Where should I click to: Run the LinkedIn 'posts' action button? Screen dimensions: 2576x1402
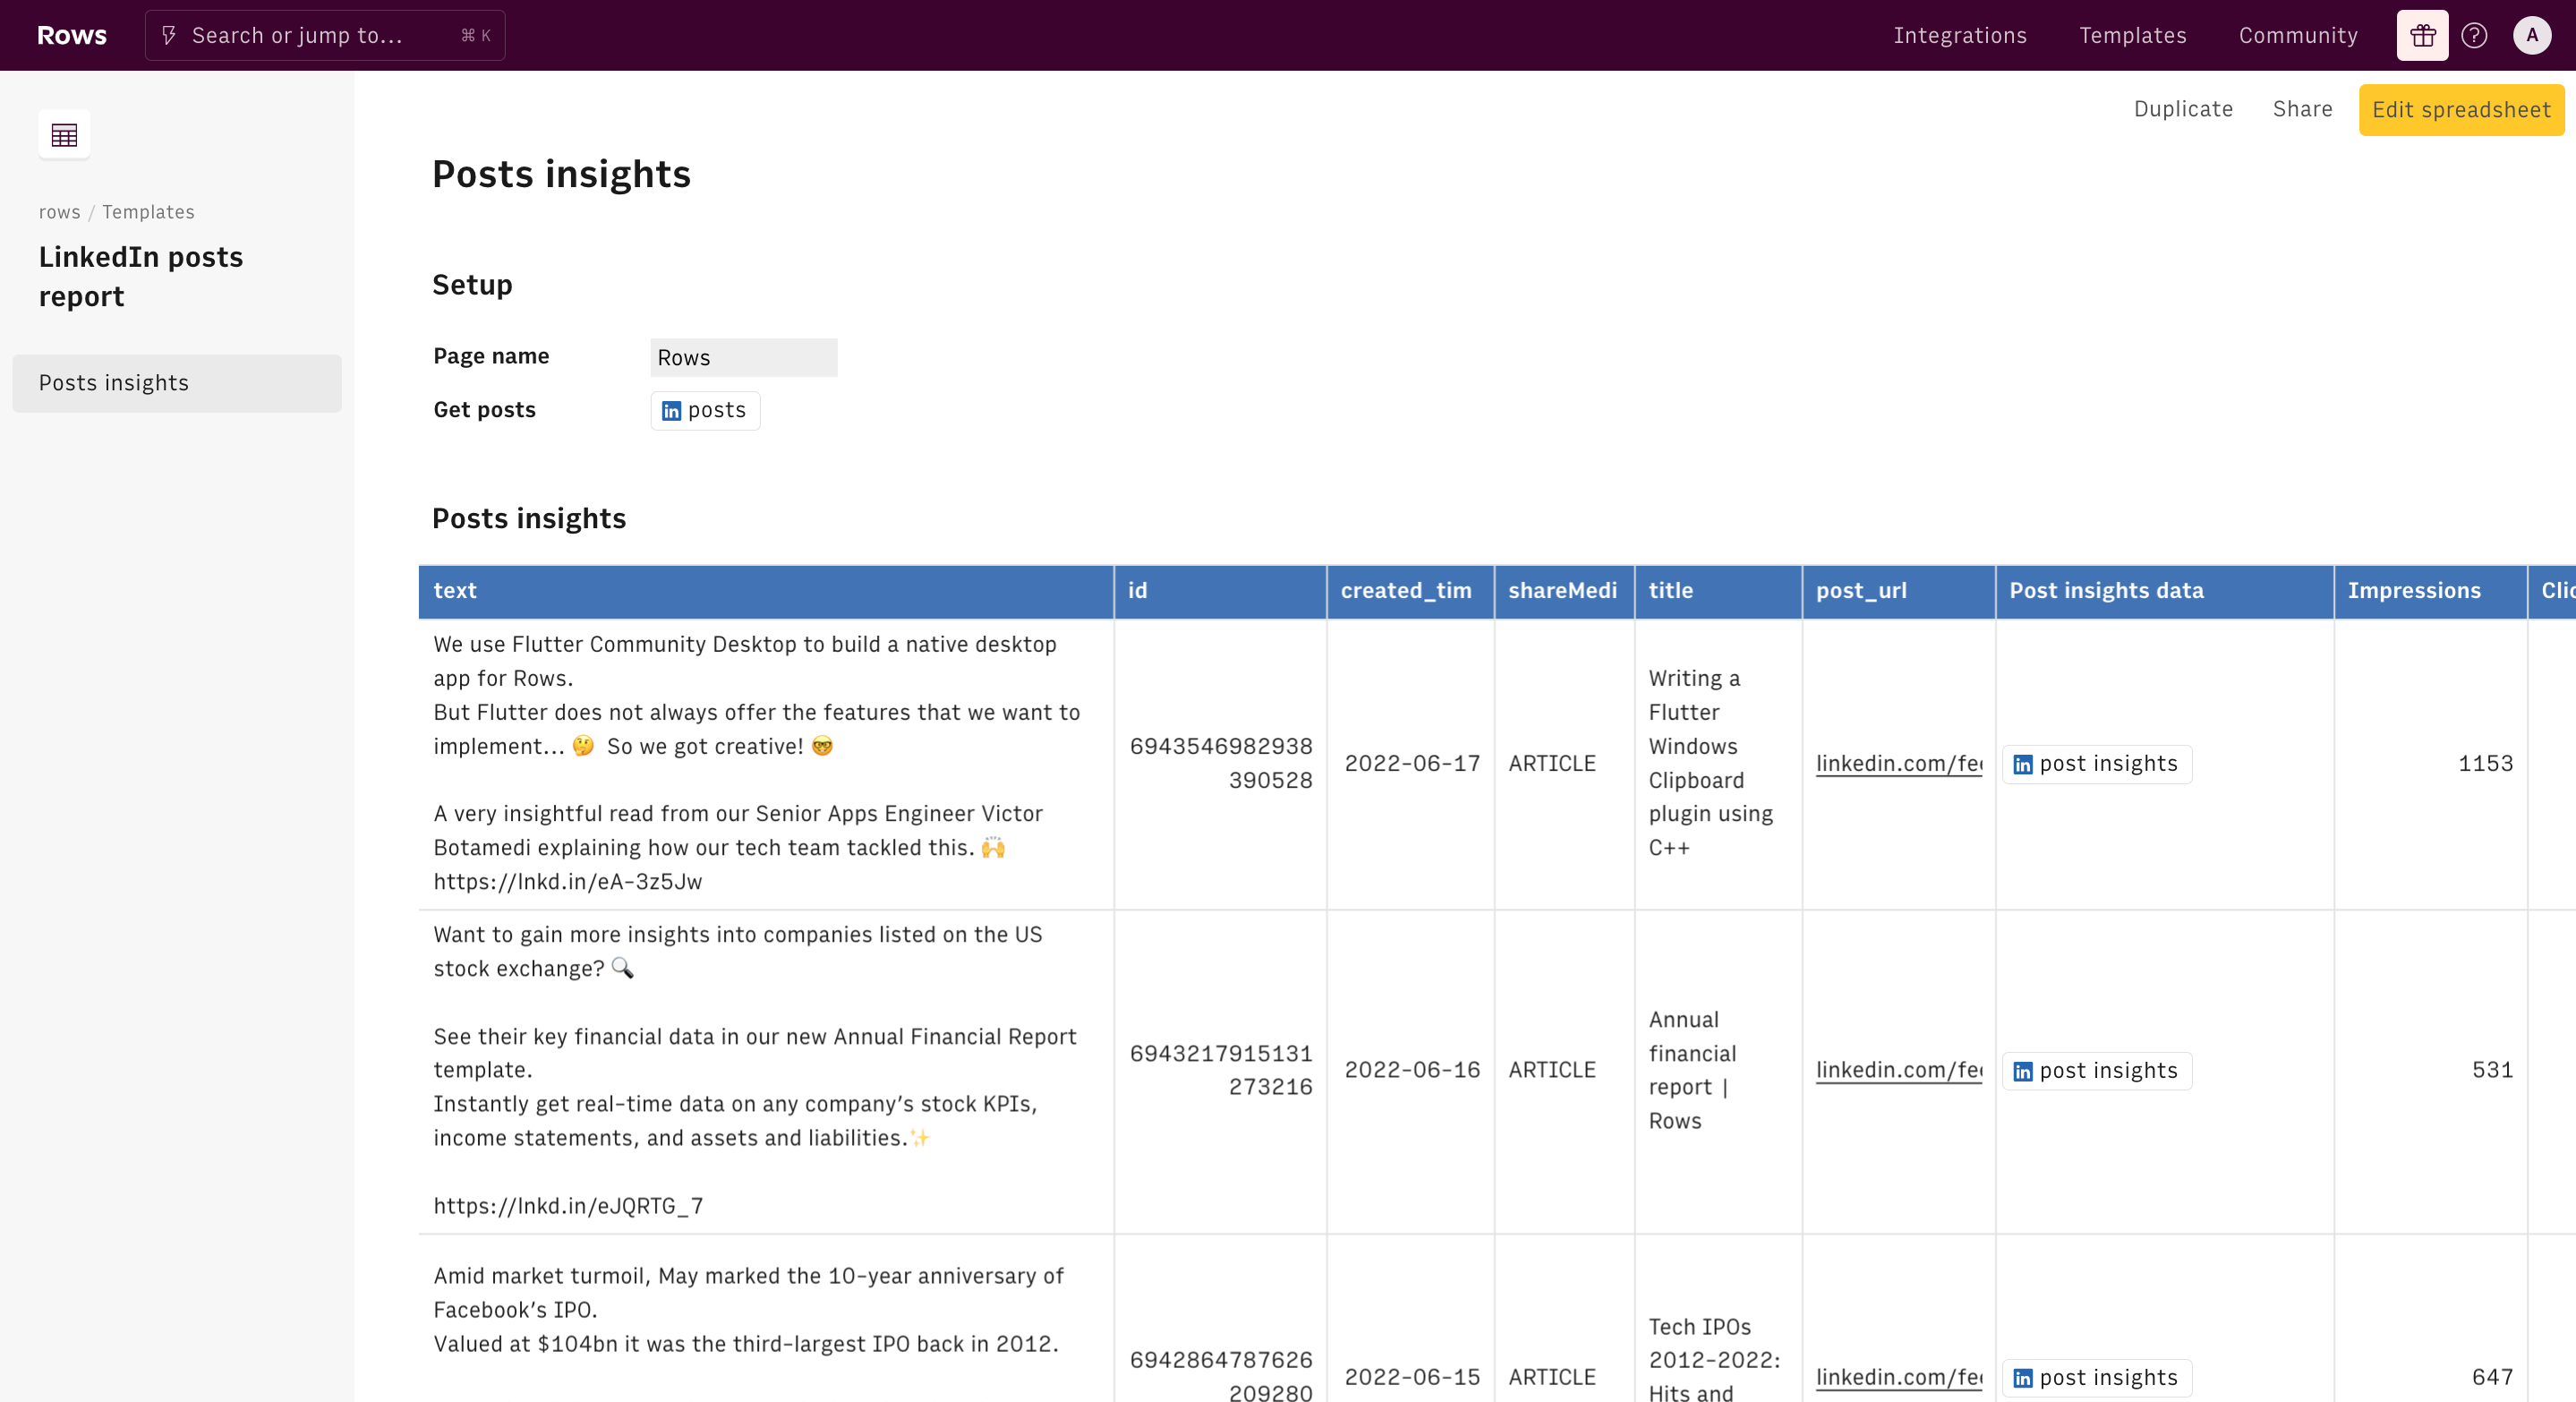click(x=705, y=410)
